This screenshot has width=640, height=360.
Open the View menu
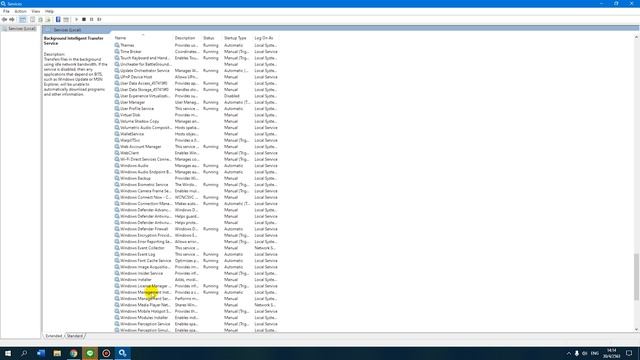pos(36,11)
